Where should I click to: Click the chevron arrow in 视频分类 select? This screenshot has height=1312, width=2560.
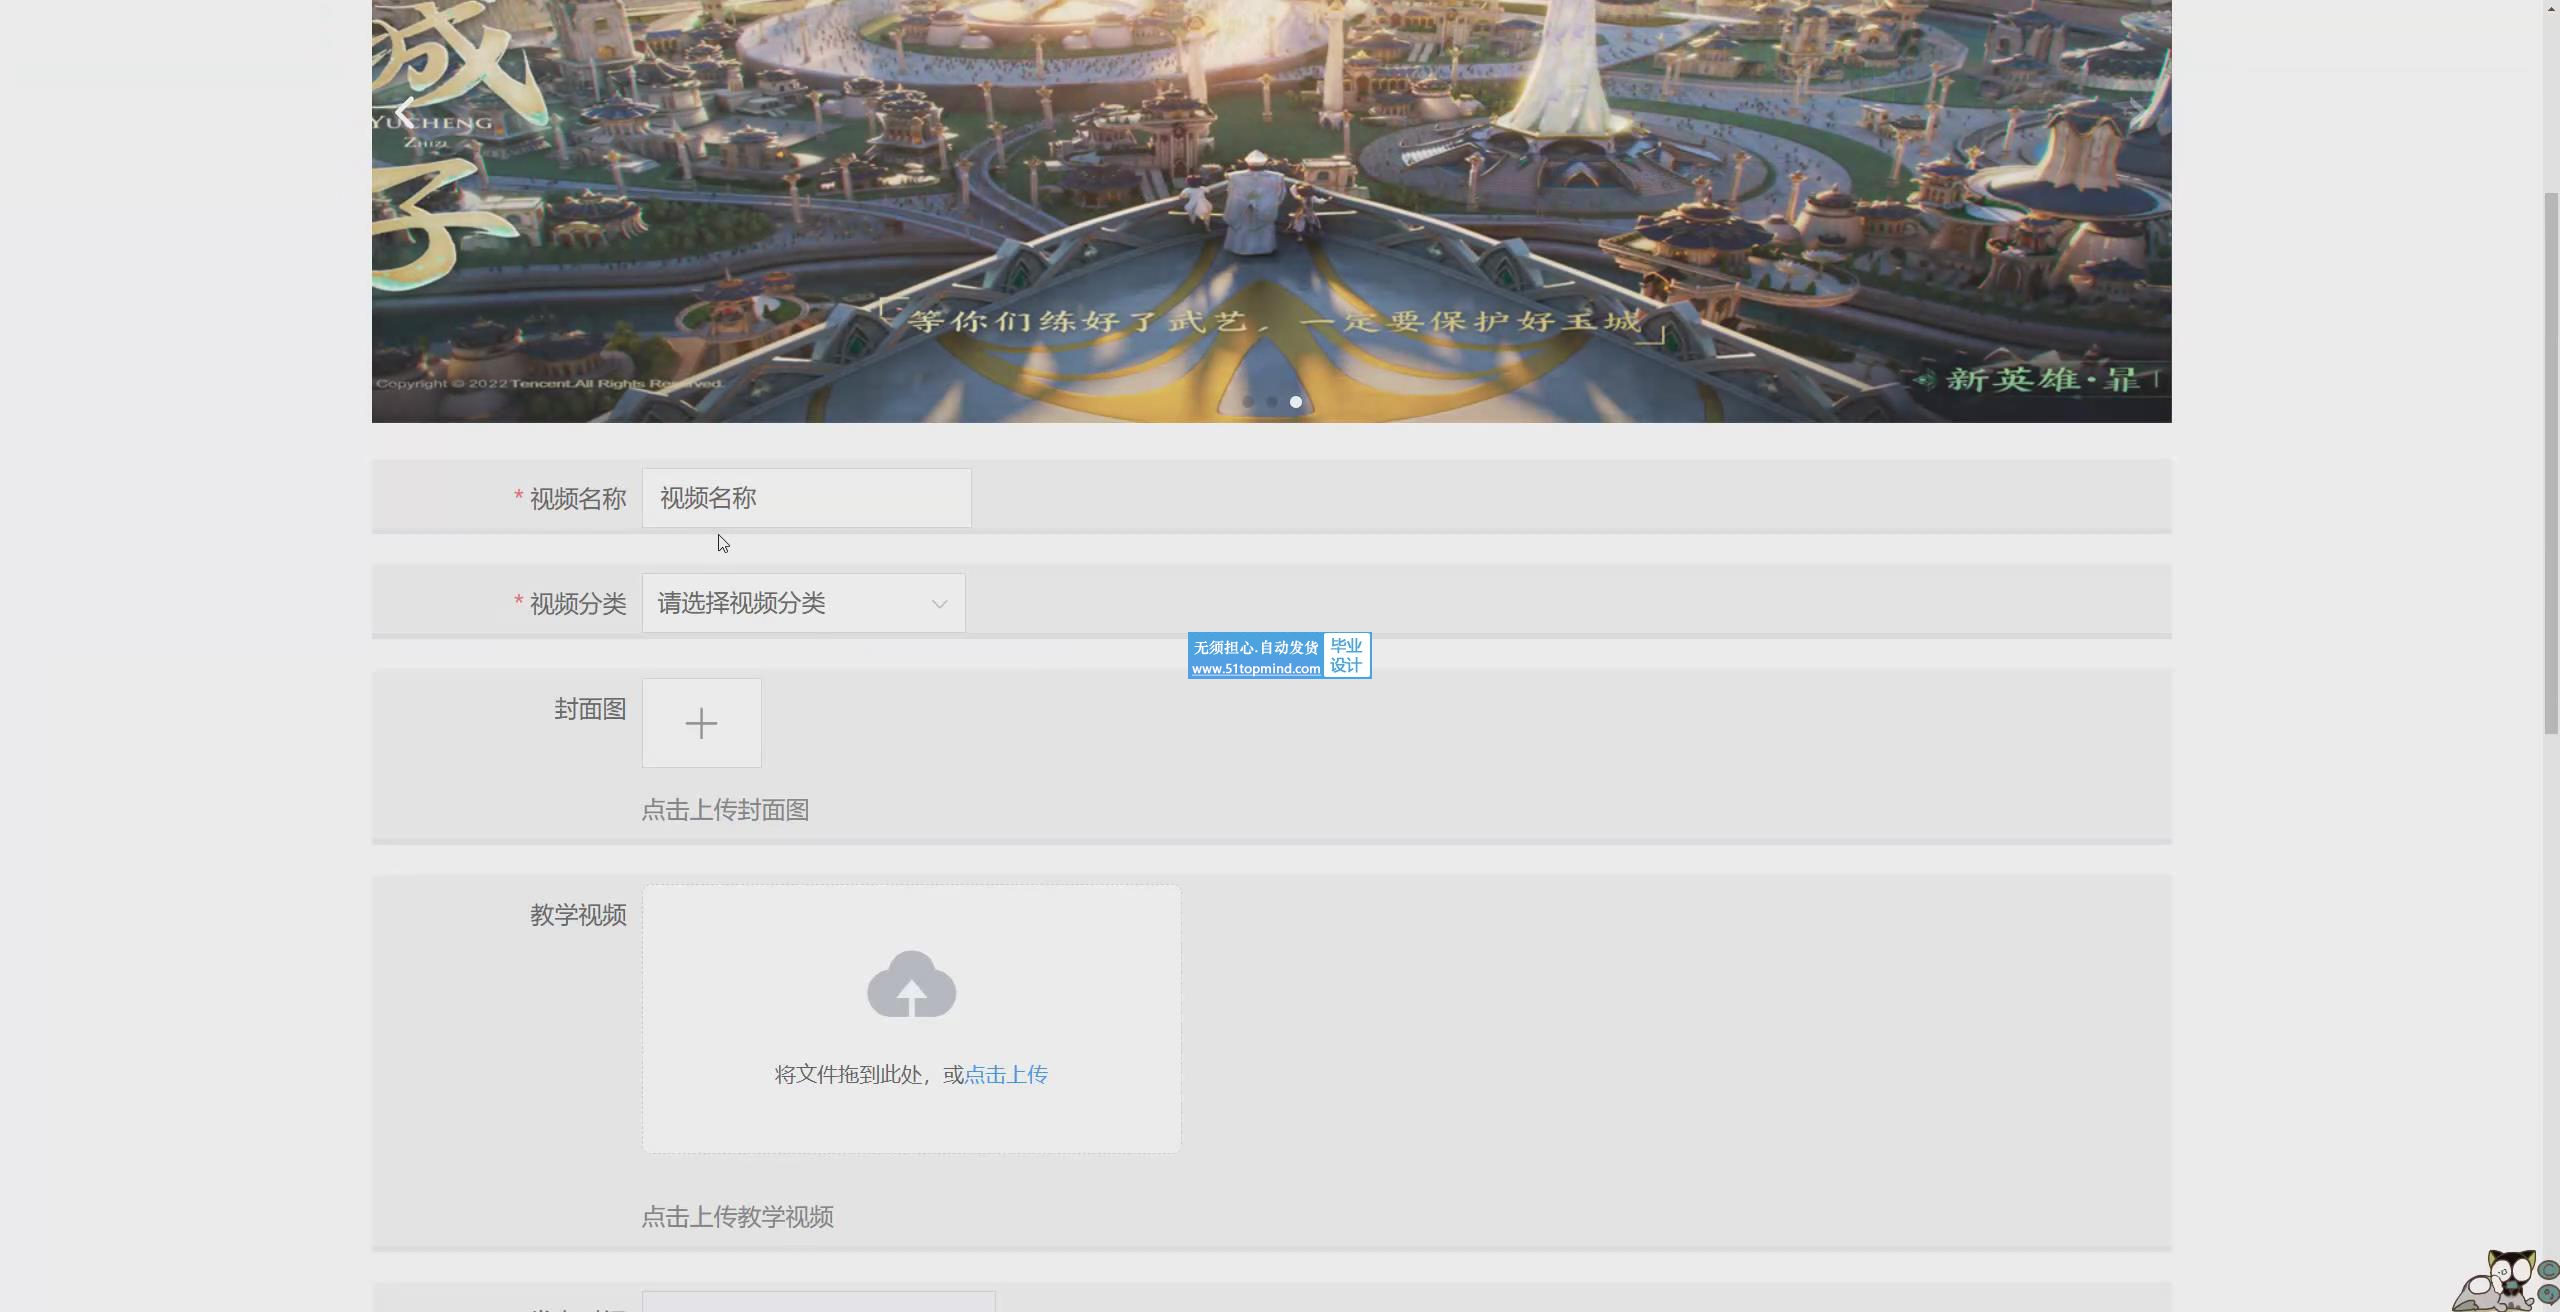[939, 604]
